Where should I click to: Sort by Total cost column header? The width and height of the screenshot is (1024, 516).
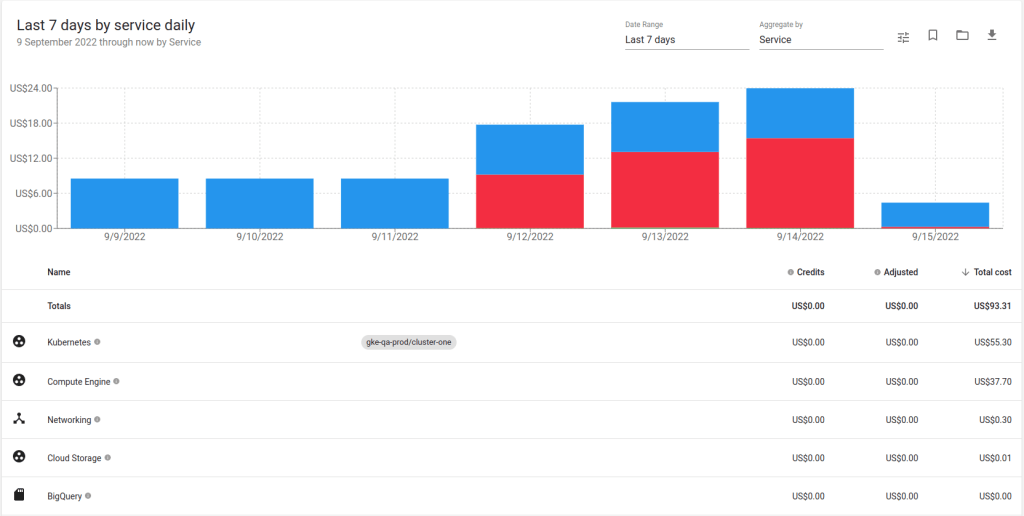click(993, 272)
